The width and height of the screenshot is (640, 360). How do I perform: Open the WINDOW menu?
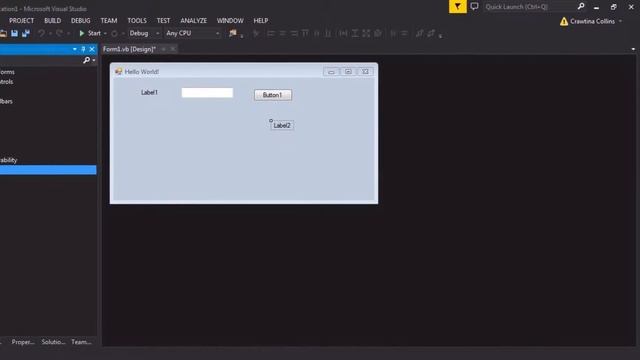(x=230, y=20)
